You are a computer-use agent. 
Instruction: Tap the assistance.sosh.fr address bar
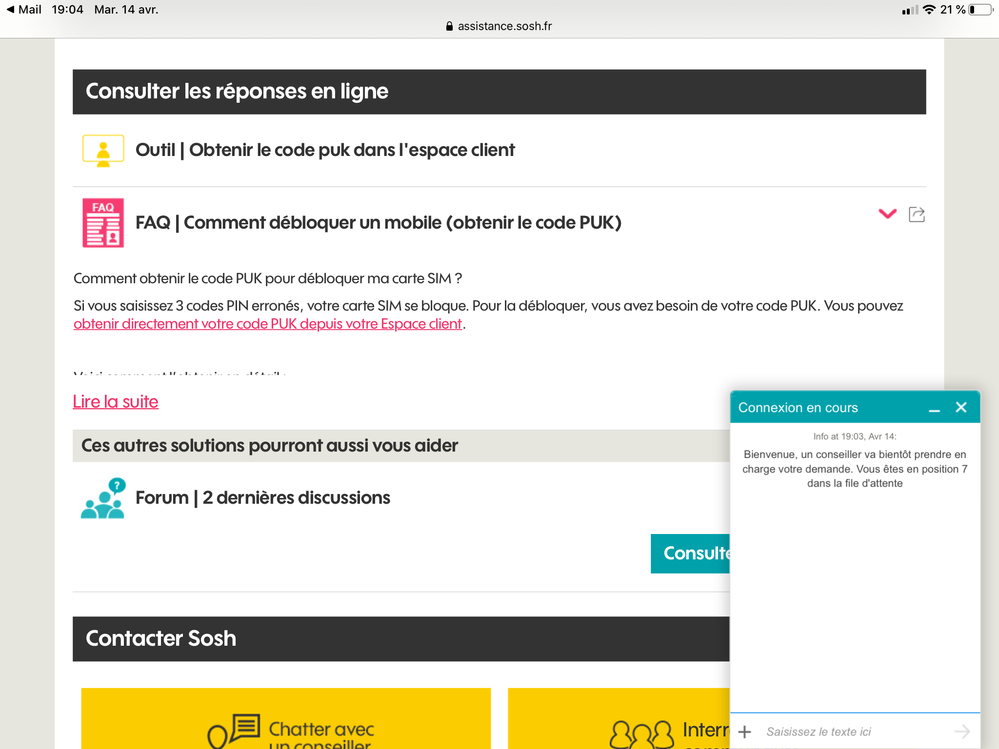[x=499, y=26]
